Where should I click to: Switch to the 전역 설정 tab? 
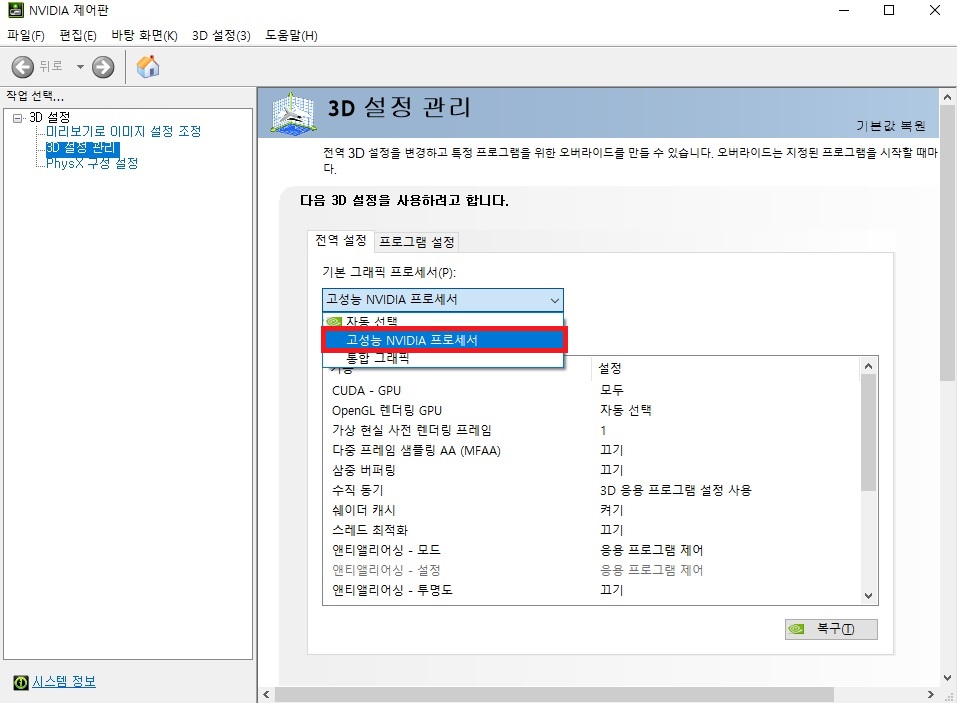tap(341, 240)
